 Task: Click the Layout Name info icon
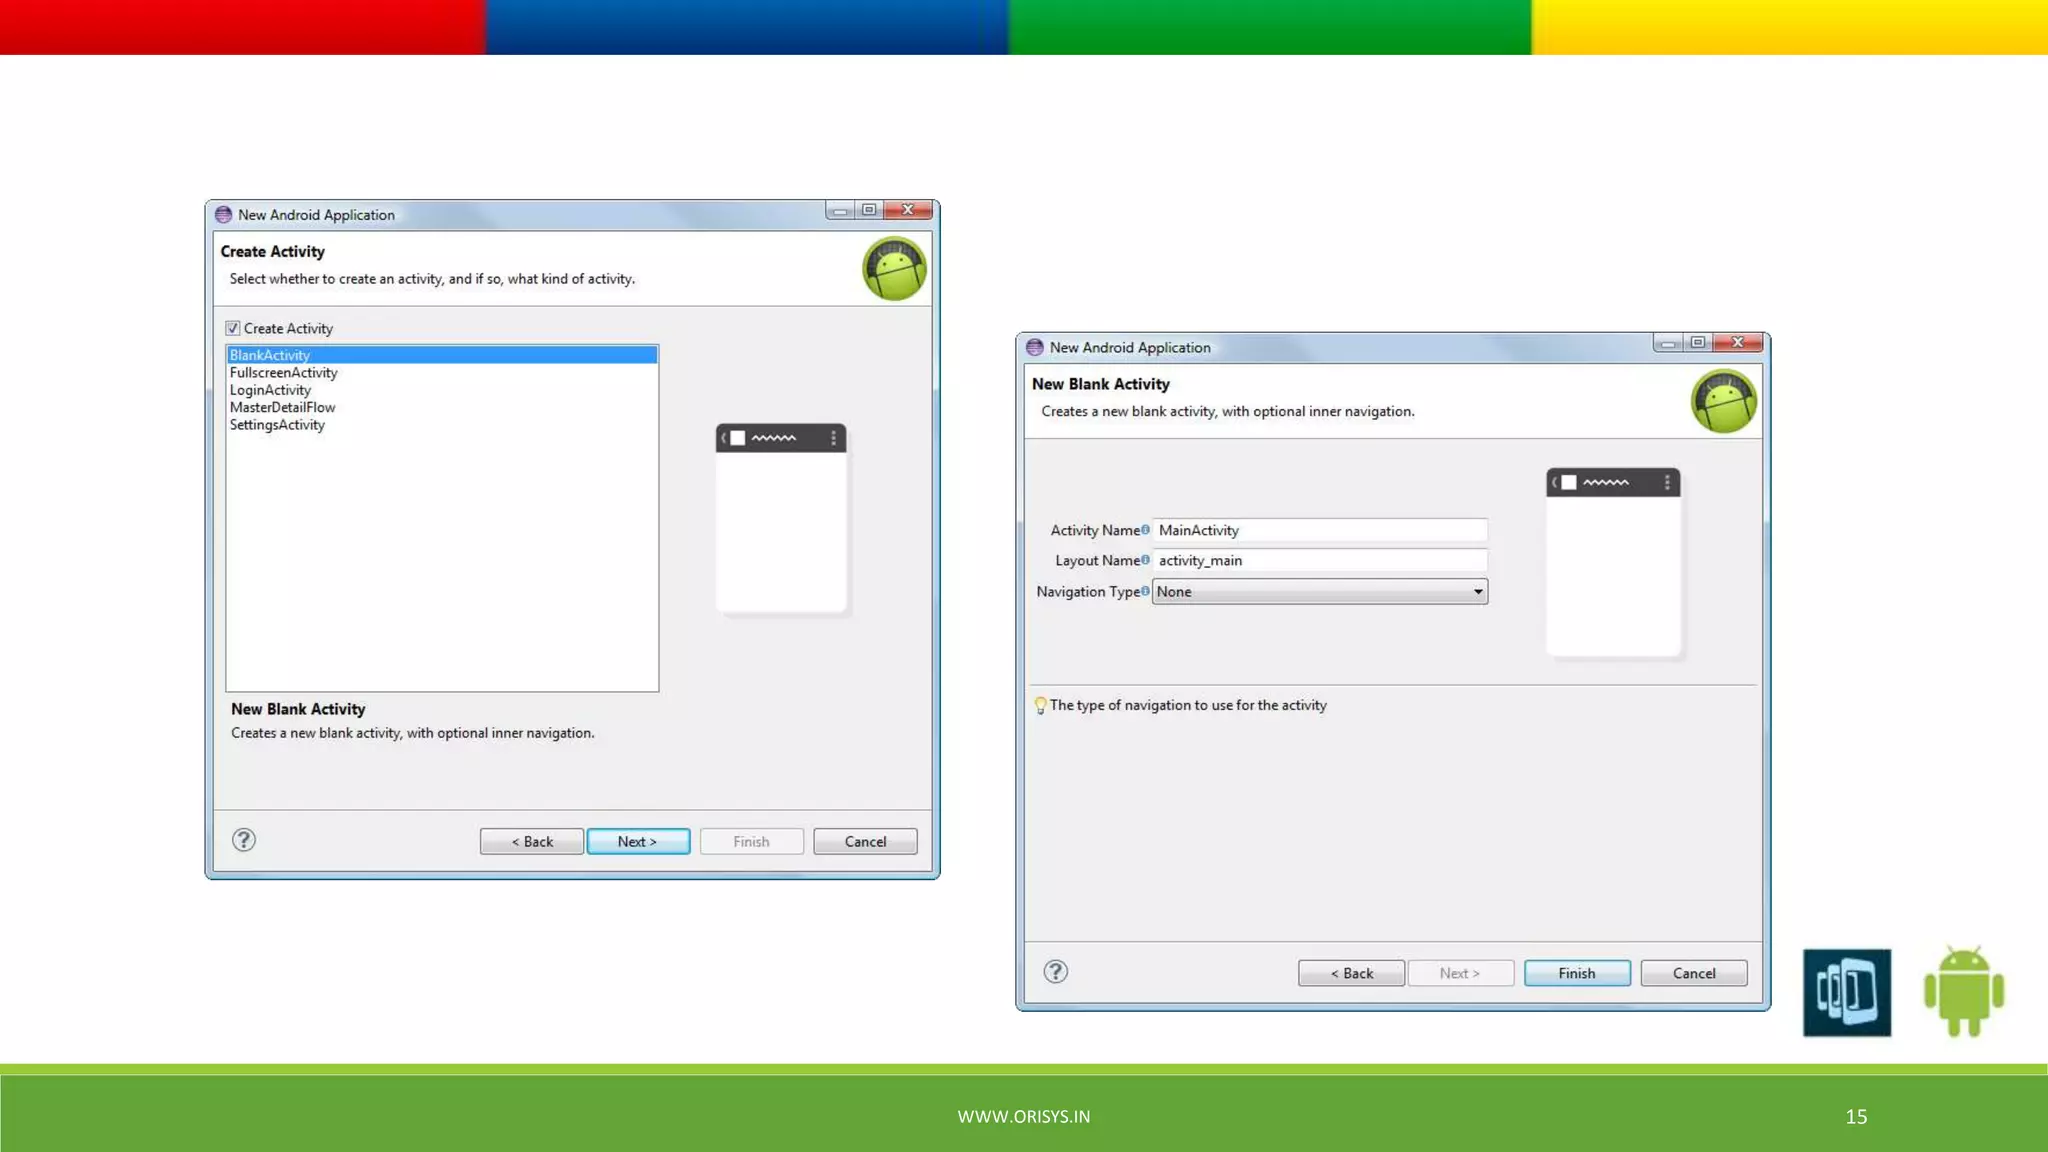coord(1145,560)
